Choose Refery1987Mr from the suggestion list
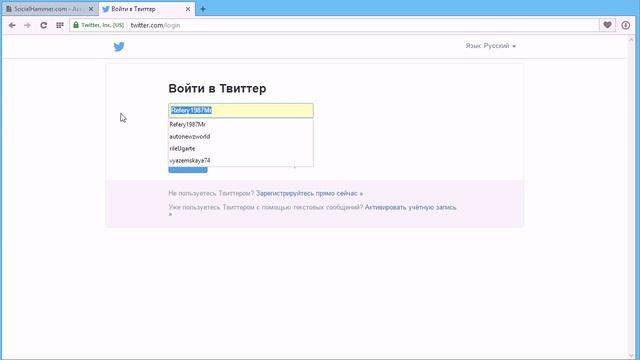The width and height of the screenshot is (640, 360). point(241,124)
